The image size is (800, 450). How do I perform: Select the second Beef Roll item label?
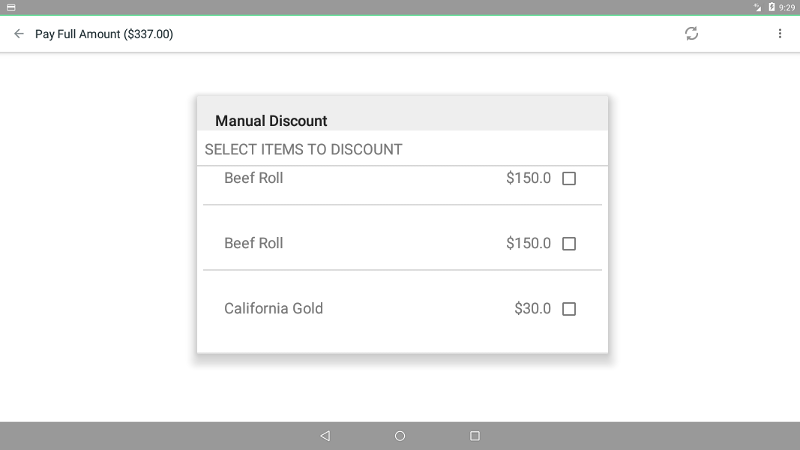(x=254, y=243)
